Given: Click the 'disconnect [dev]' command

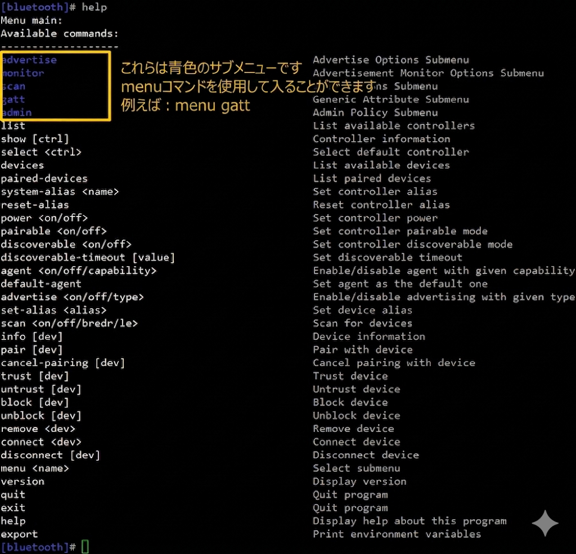Looking at the screenshot, I should (50, 456).
